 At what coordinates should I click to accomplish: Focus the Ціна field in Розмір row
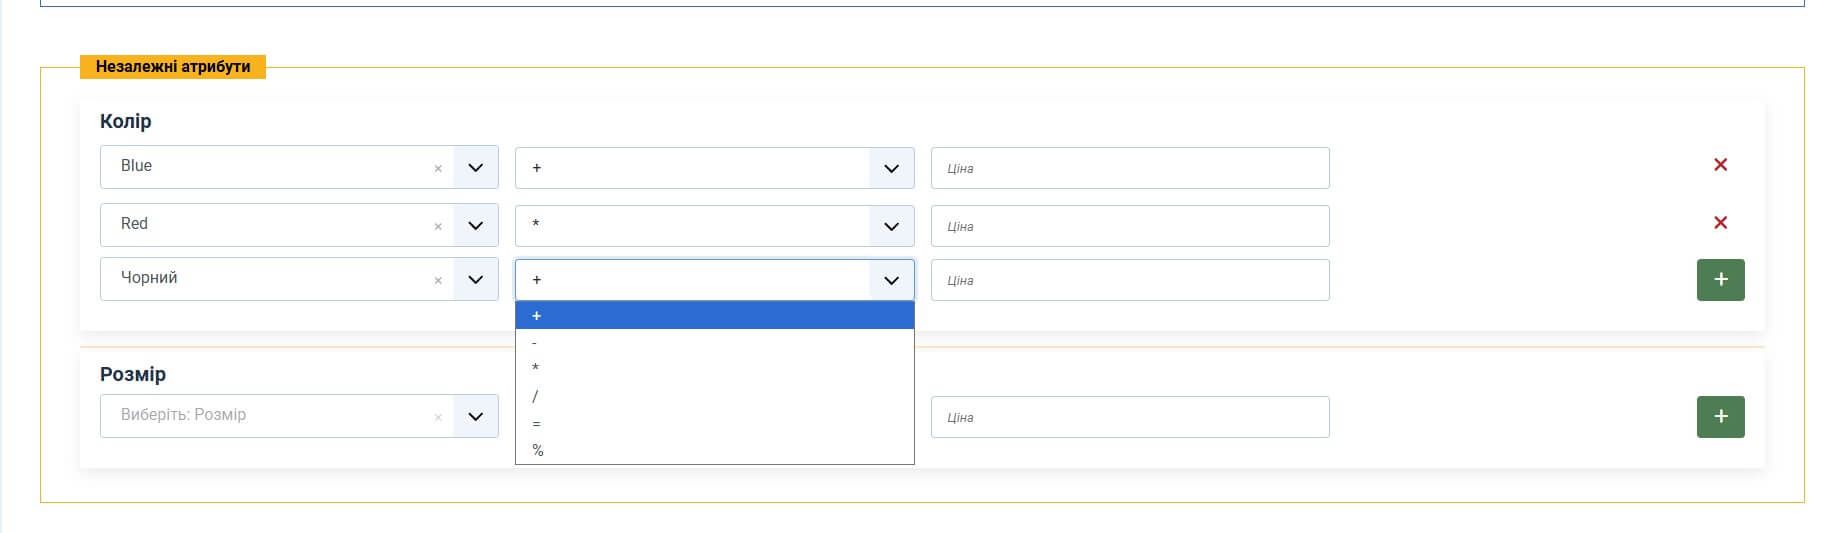[1129, 417]
